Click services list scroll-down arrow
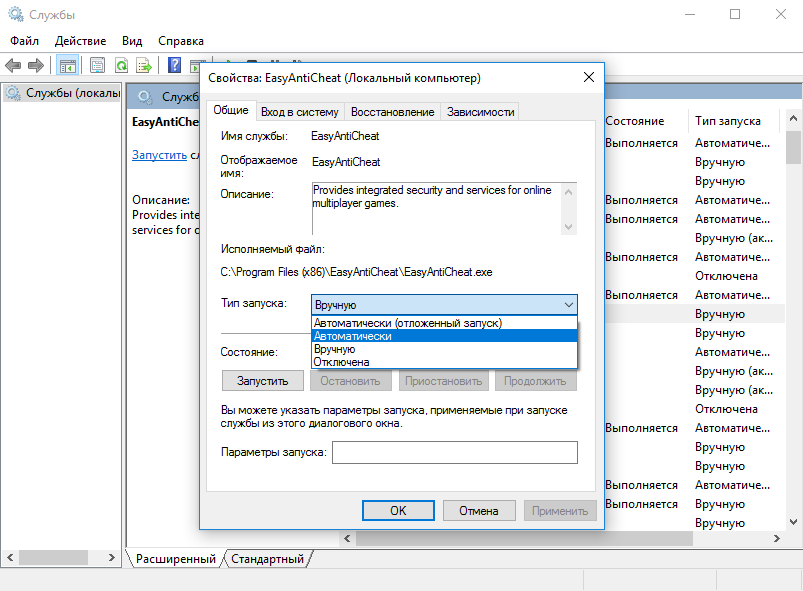This screenshot has height=591, width=803. tap(793, 522)
